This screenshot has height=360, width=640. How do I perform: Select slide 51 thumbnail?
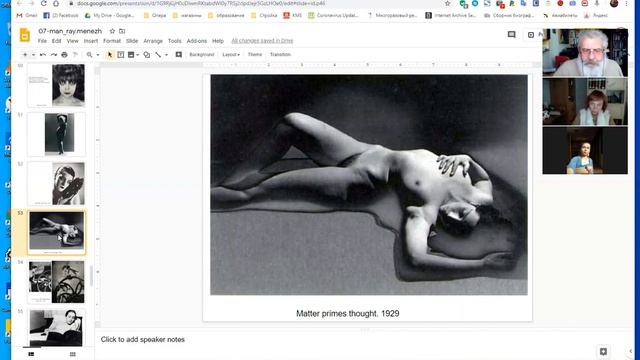tap(56, 134)
